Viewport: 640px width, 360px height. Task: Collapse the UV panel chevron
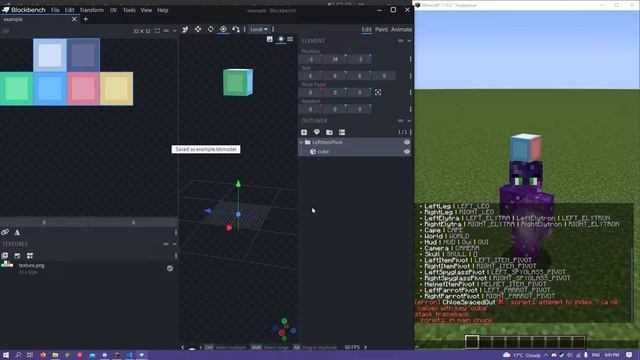(174, 31)
